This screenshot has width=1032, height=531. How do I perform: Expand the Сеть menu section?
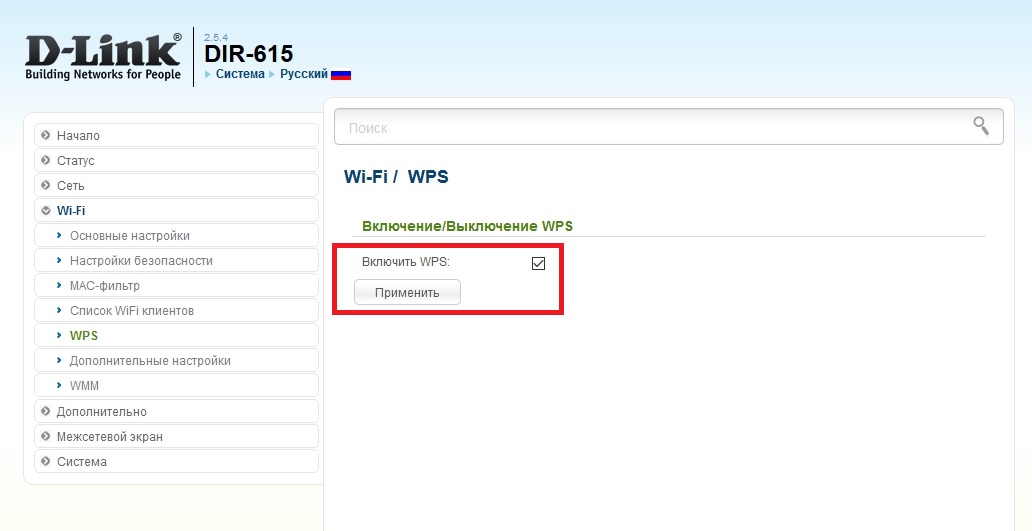tap(70, 186)
